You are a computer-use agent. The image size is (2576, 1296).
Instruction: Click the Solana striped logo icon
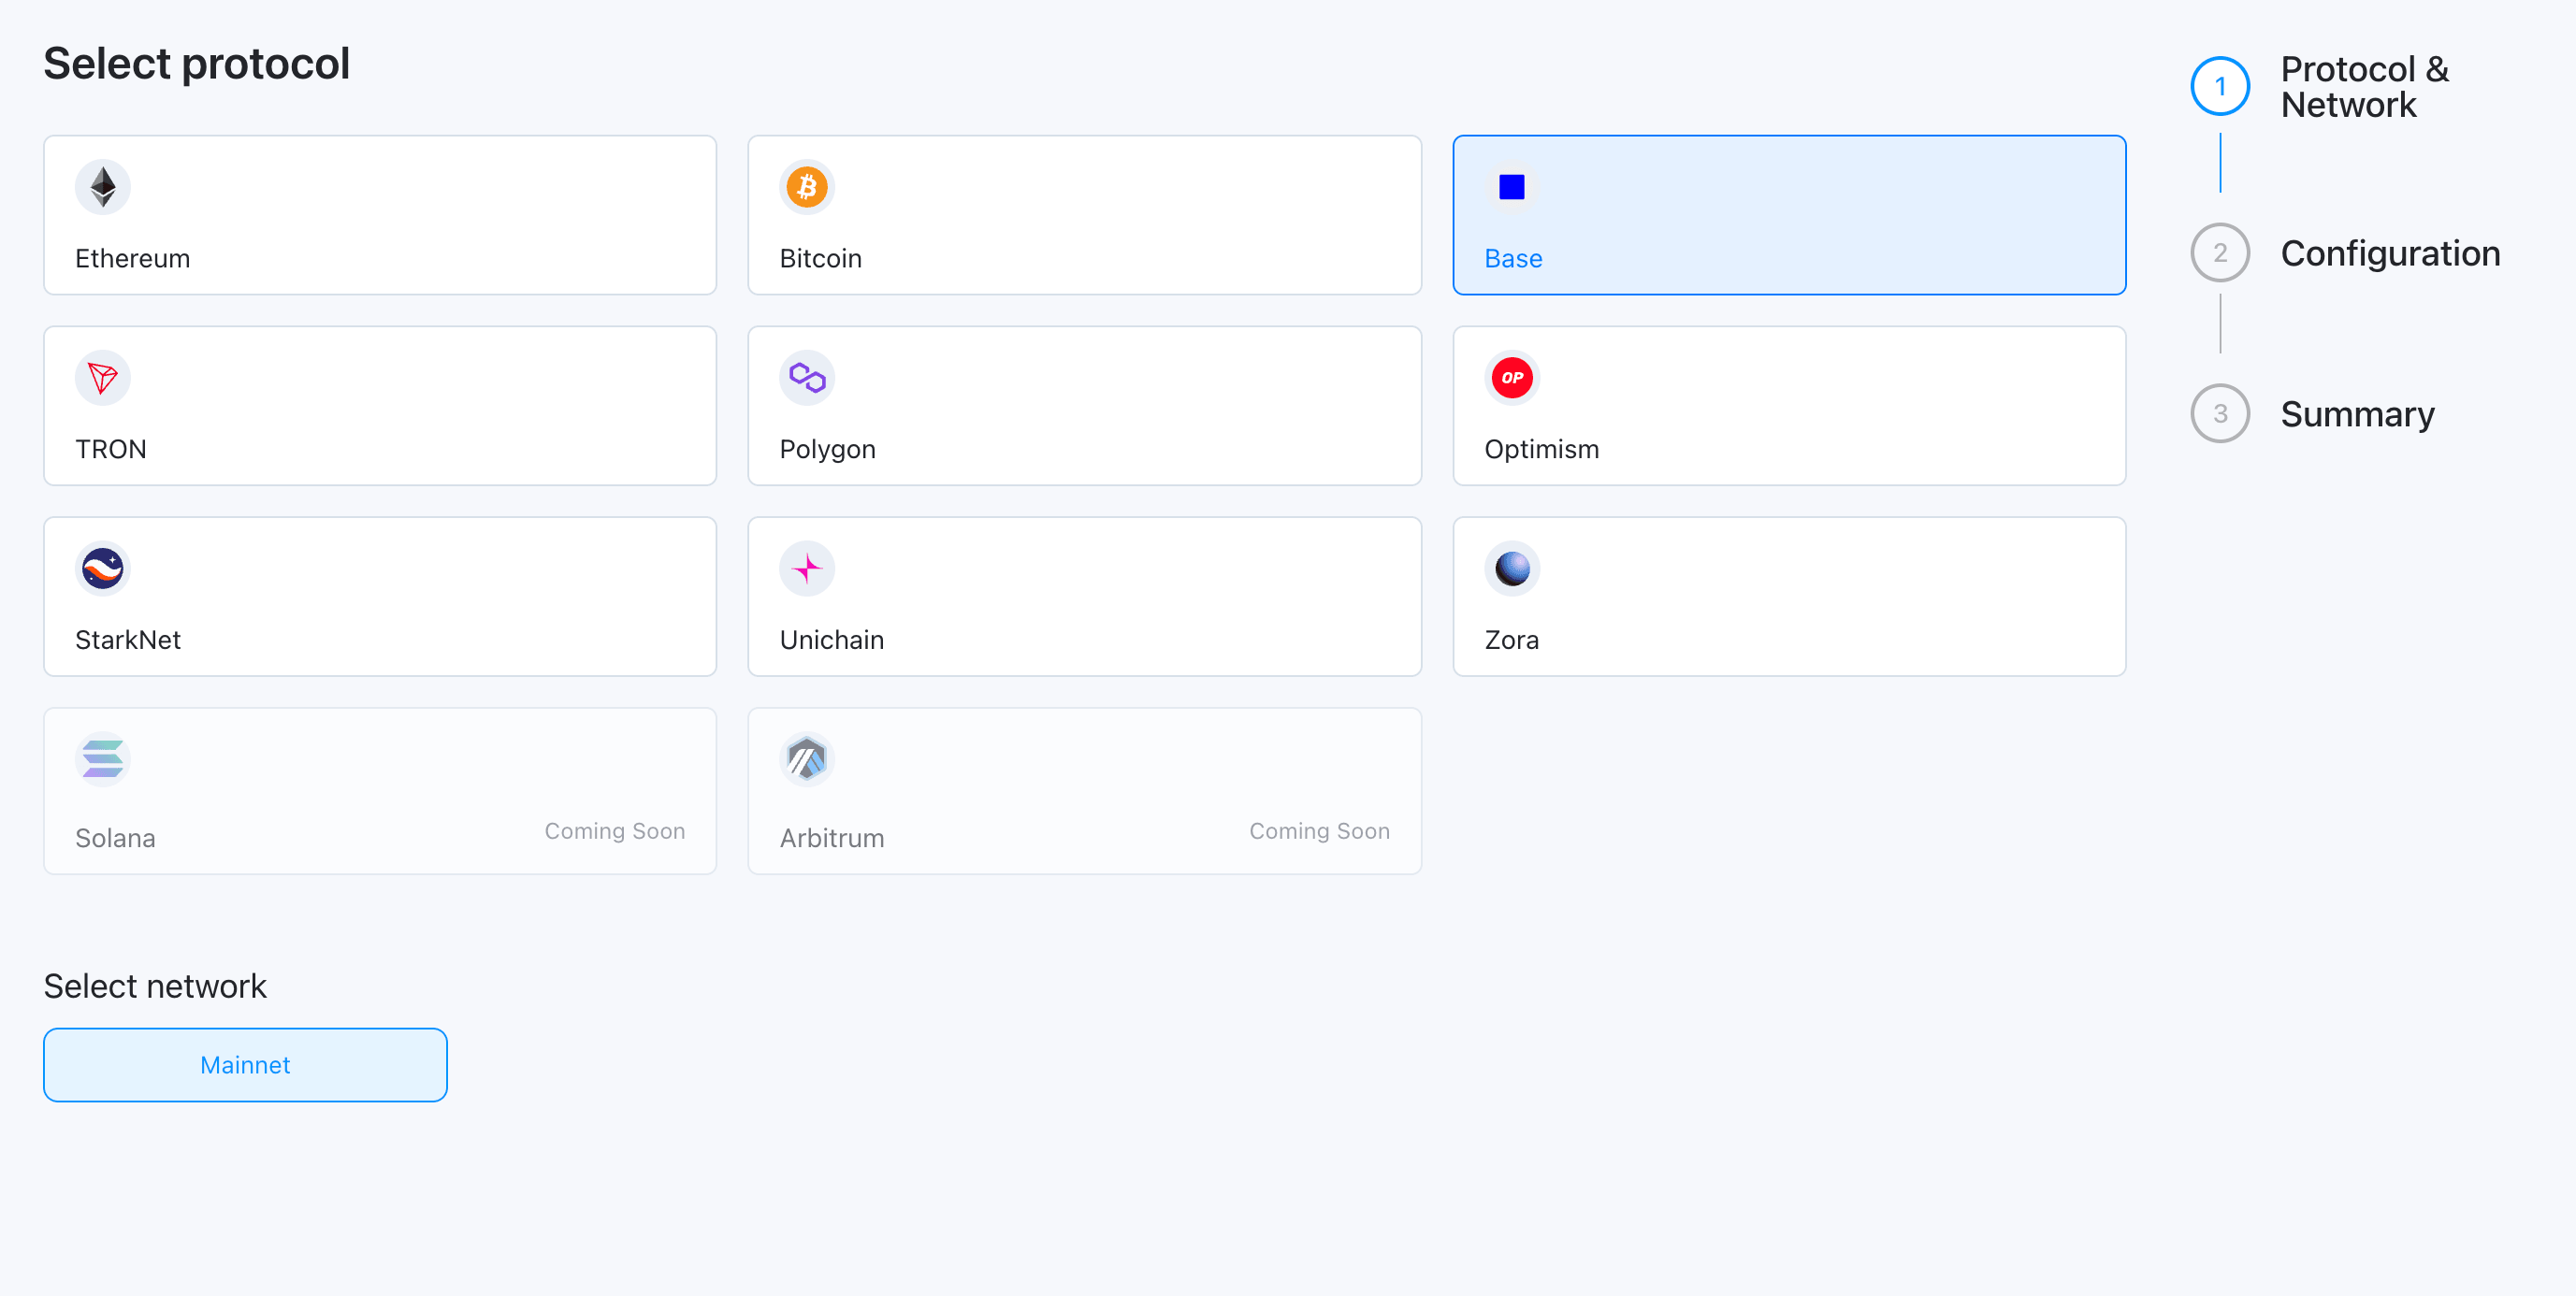[103, 759]
